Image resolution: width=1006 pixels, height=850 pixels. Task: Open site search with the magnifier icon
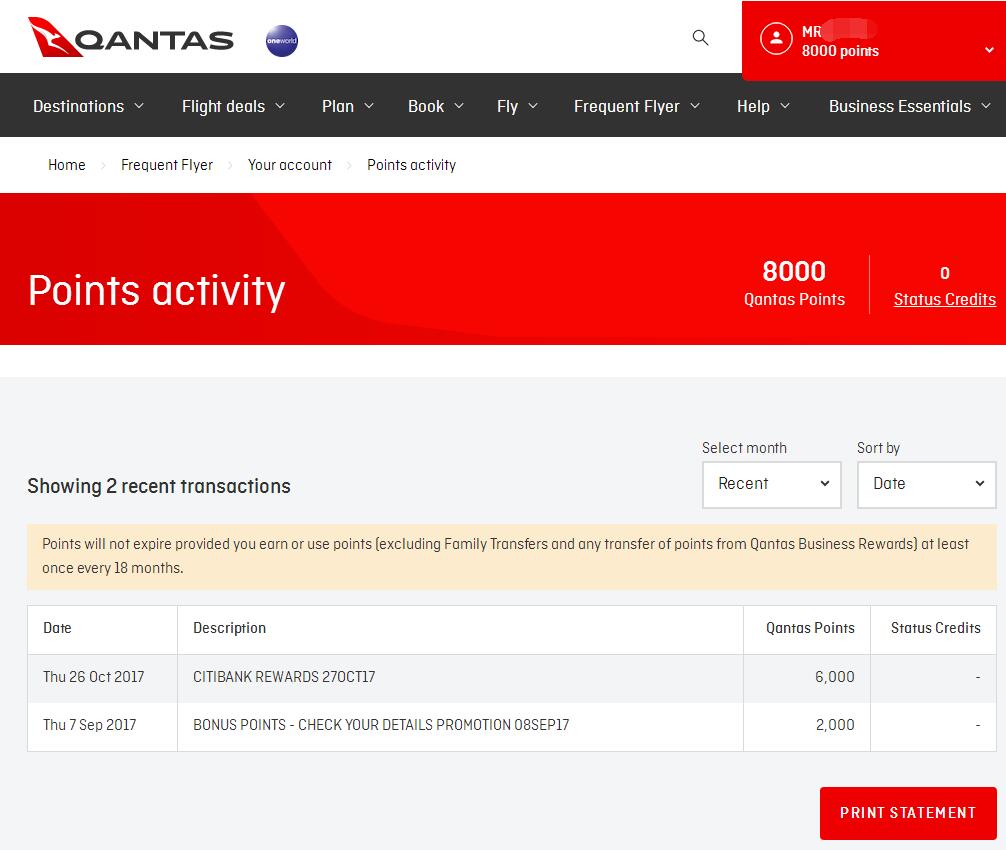701,38
